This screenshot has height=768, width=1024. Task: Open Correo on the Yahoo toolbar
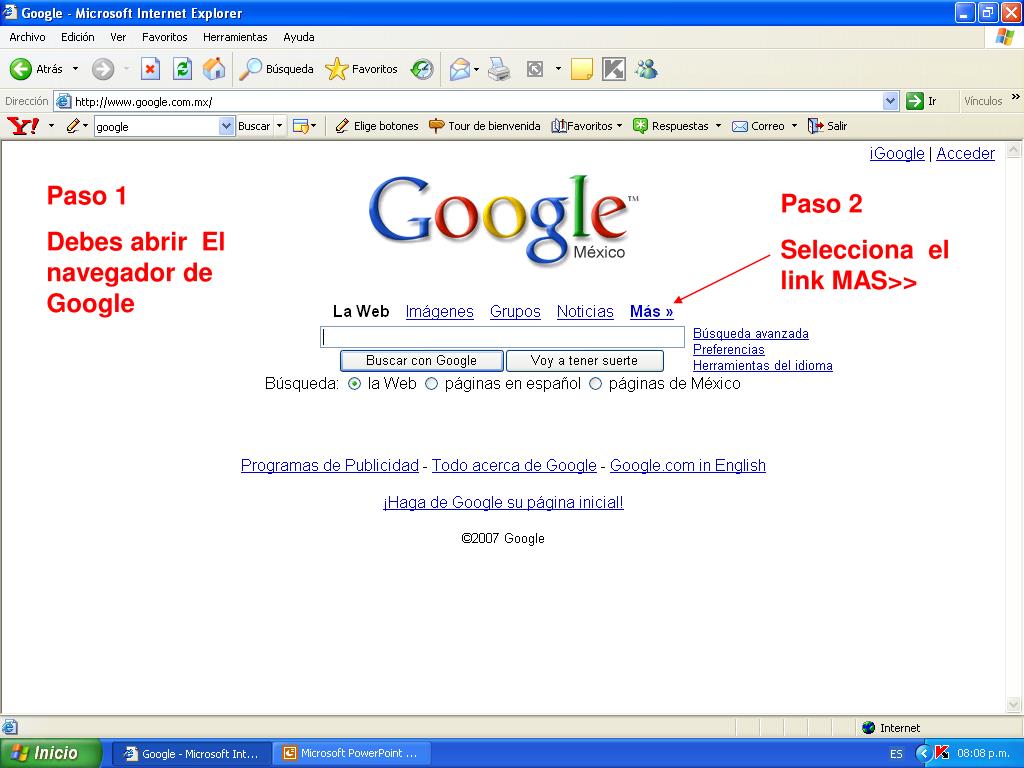click(758, 126)
